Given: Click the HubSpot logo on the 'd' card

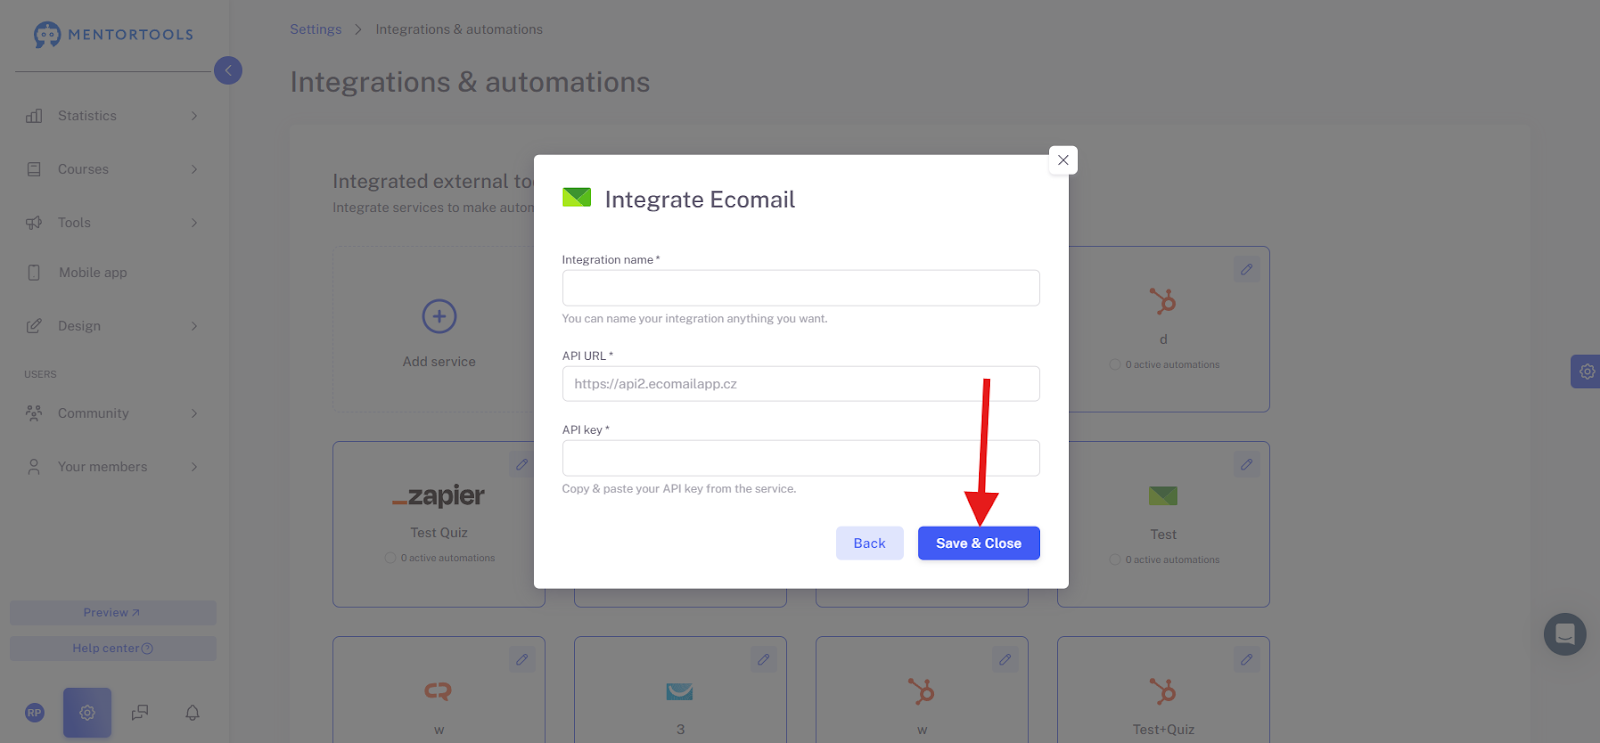Looking at the screenshot, I should tap(1163, 301).
